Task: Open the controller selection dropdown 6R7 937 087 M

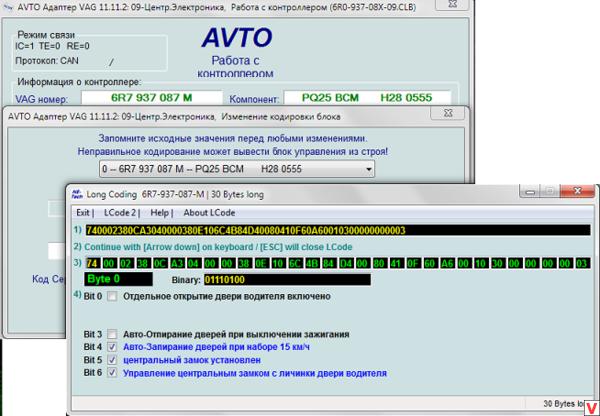Action: (x=237, y=169)
